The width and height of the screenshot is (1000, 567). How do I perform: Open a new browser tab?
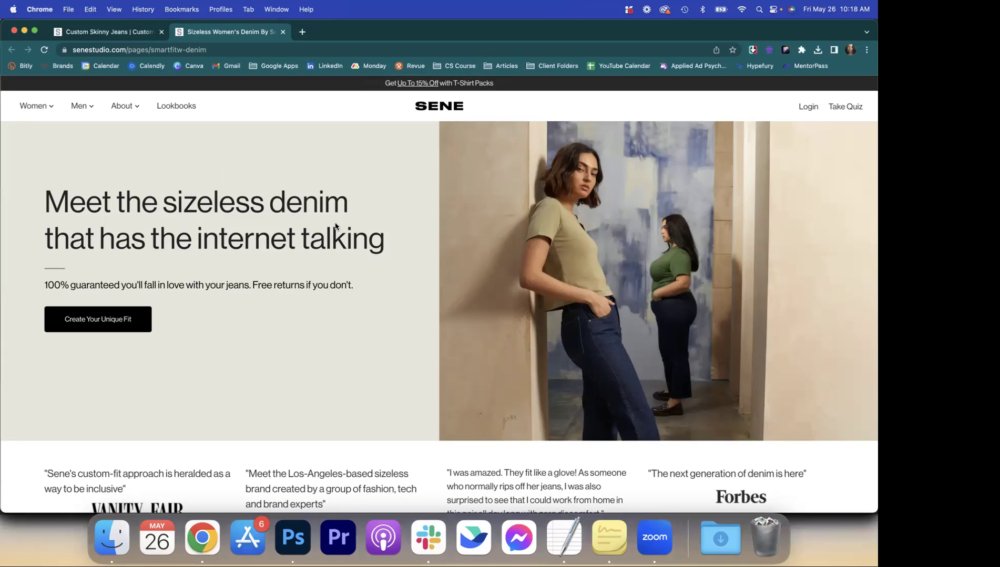(302, 32)
